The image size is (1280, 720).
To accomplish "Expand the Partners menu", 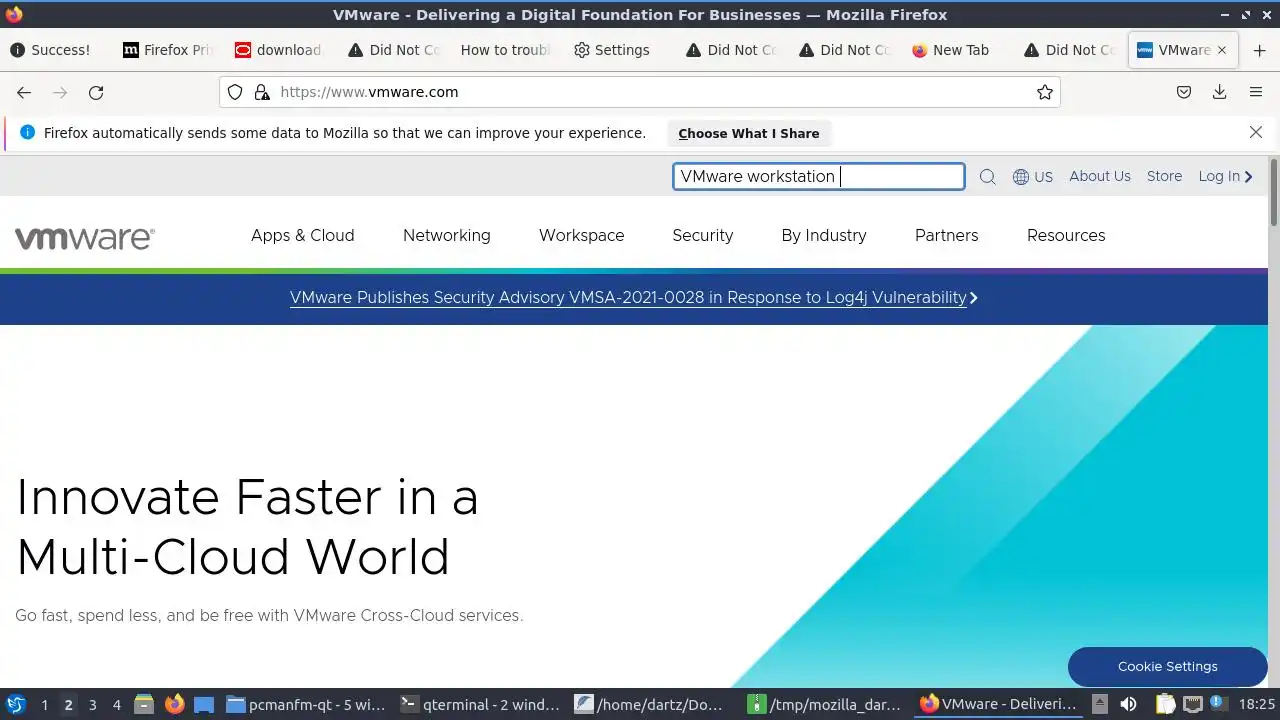I will tap(946, 236).
